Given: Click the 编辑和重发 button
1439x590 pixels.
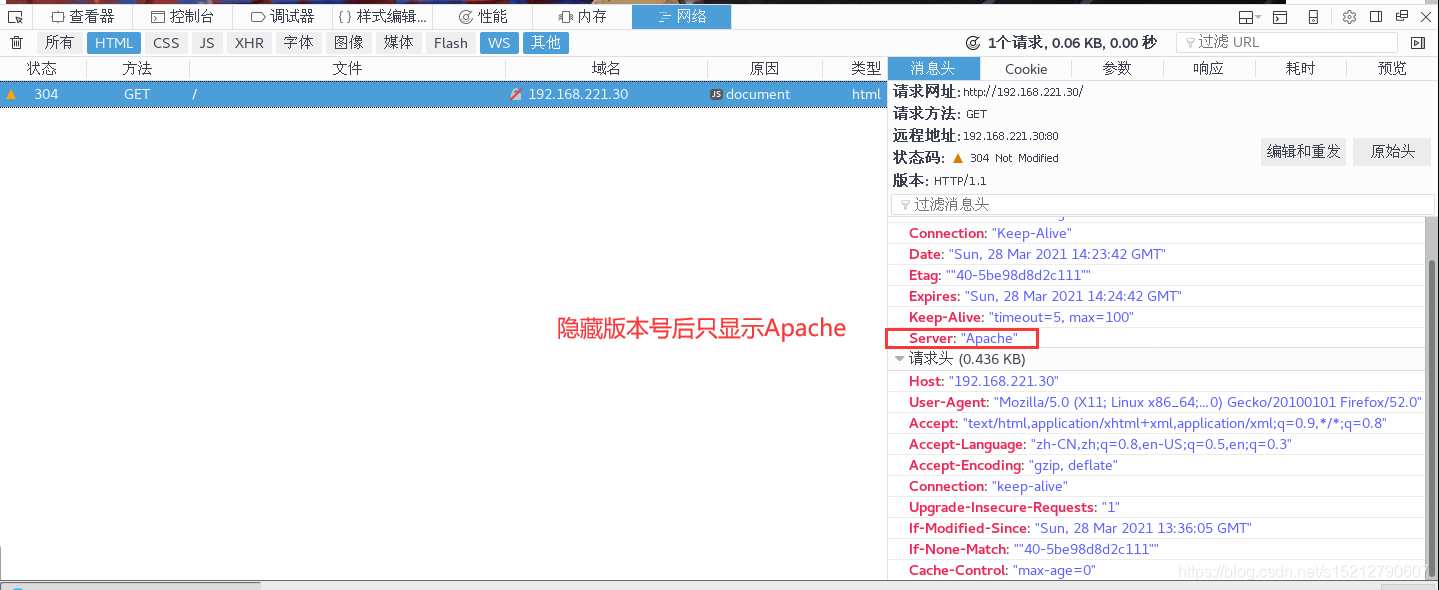Looking at the screenshot, I should coord(1303,152).
